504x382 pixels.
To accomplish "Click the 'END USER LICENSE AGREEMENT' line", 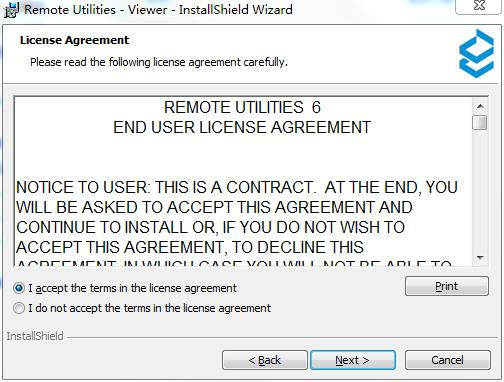I will click(x=242, y=127).
